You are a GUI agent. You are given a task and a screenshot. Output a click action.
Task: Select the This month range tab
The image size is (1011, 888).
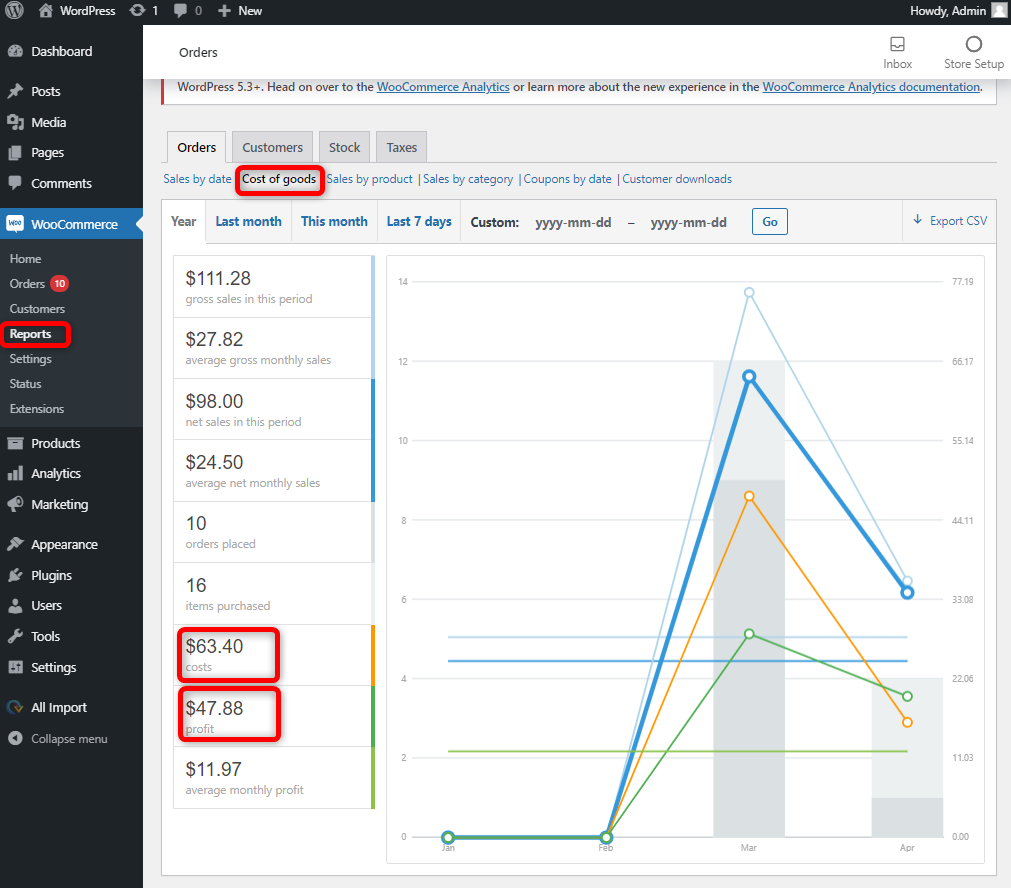334,221
